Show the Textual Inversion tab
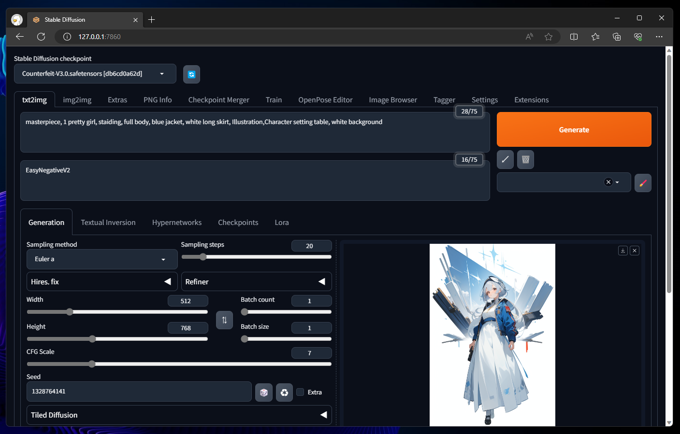This screenshot has width=680, height=434. click(108, 222)
